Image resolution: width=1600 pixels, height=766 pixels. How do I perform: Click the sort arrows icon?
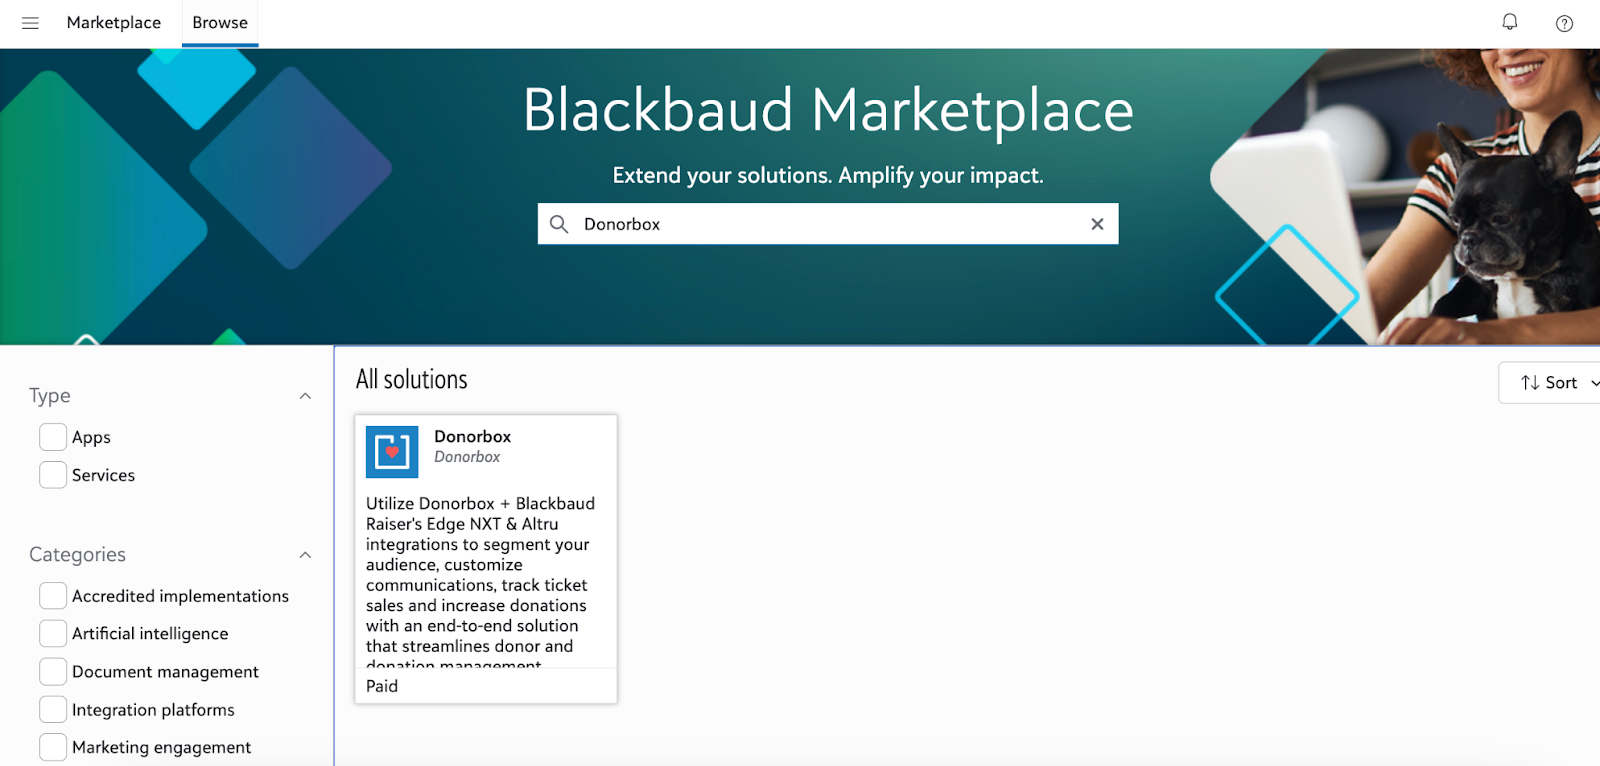(x=1530, y=383)
